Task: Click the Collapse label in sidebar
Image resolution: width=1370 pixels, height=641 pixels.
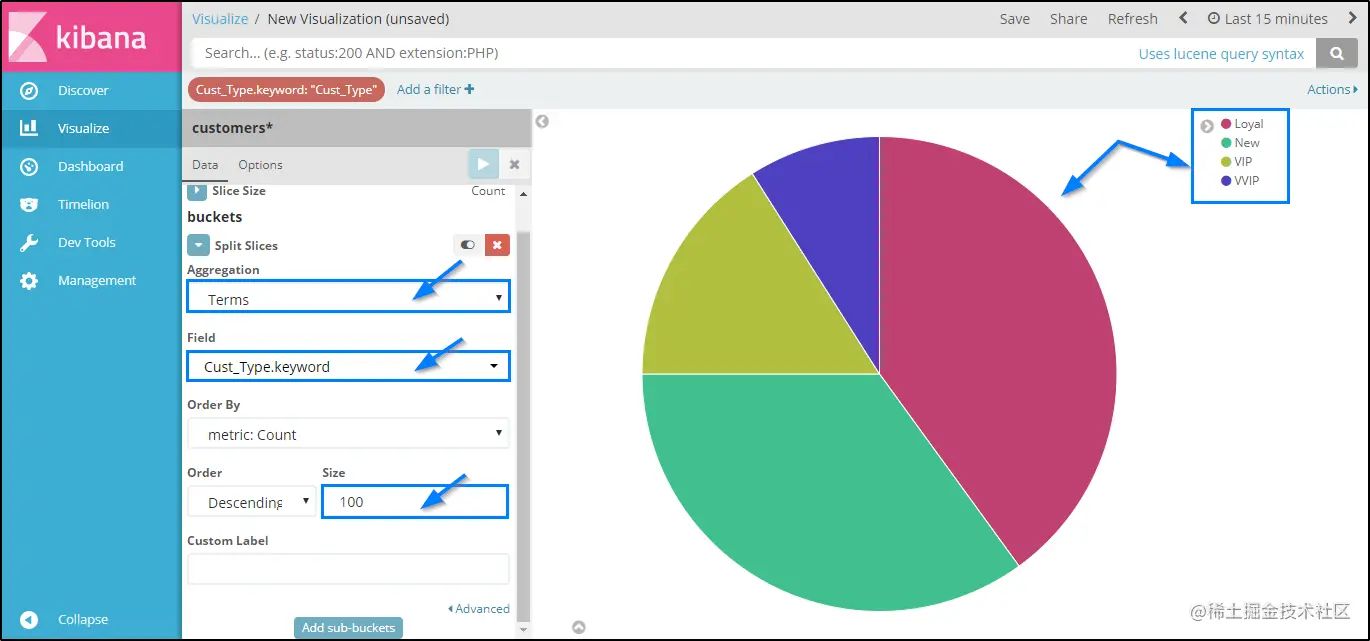Action: [x=83, y=620]
